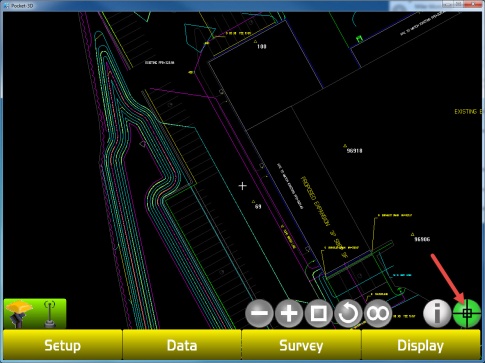Click the rotate view circular arrow icon
Viewport: 485px width, 363px height.
pyautogui.click(x=348, y=313)
